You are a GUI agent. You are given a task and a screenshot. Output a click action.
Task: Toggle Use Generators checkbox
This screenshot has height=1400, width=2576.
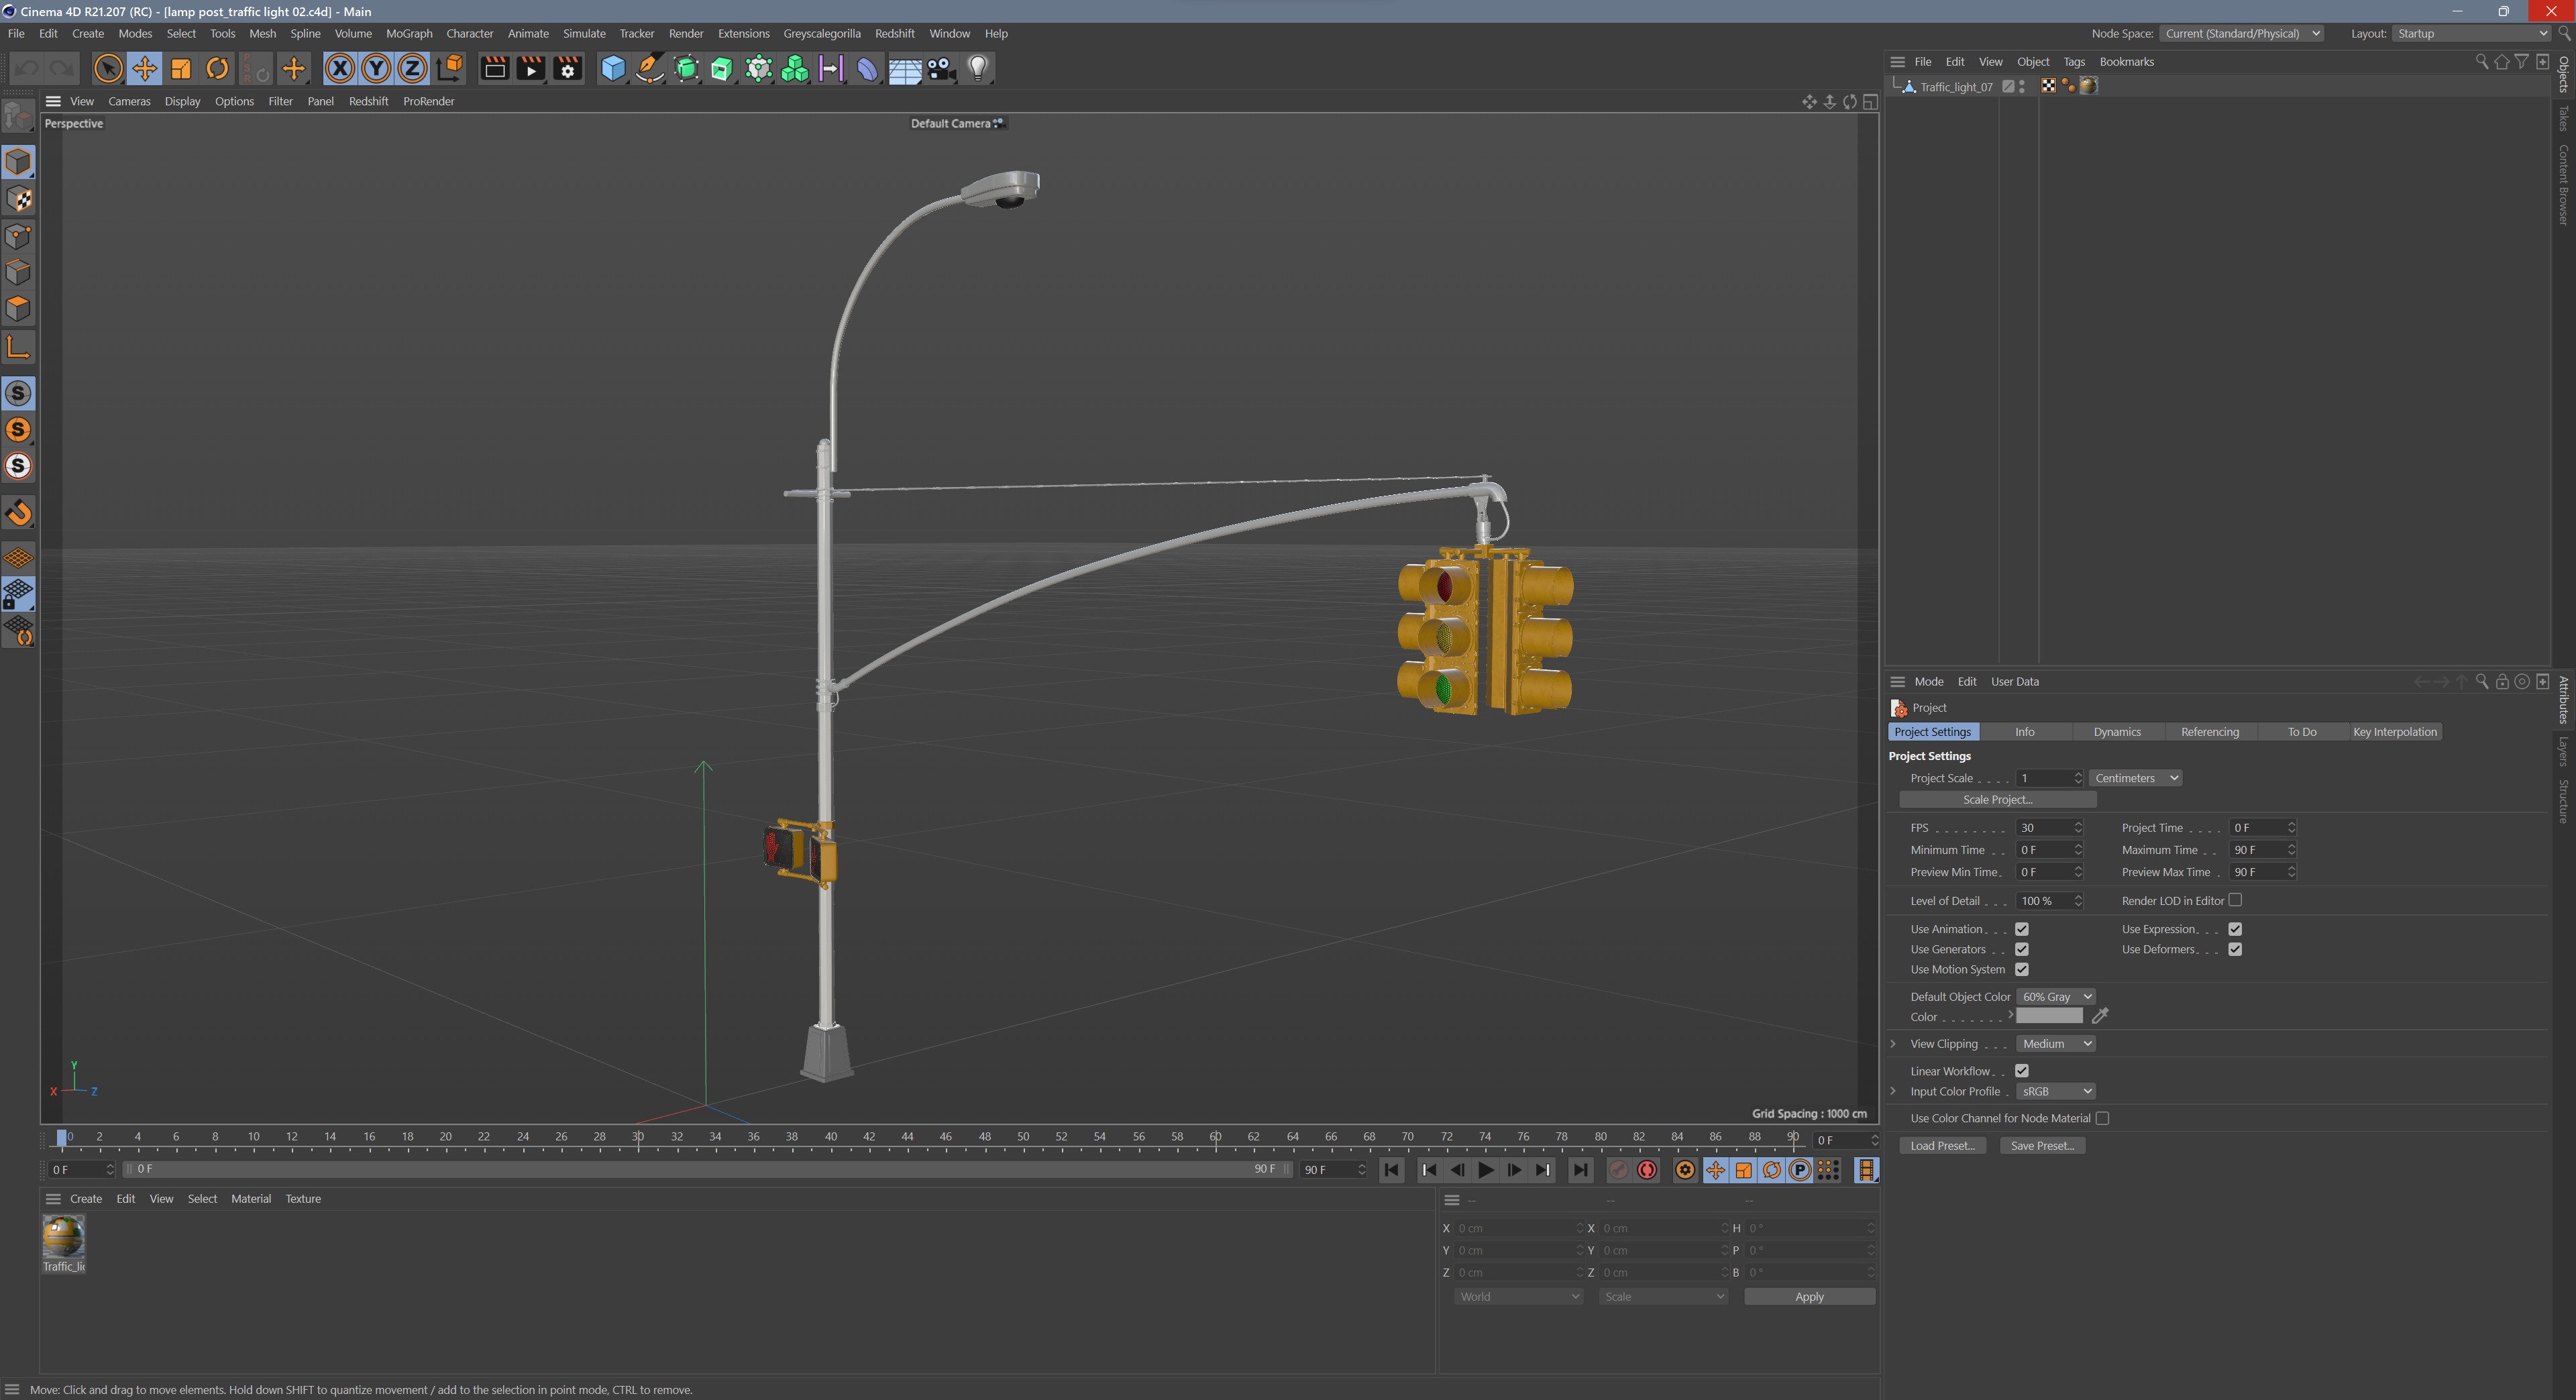coord(2021,949)
